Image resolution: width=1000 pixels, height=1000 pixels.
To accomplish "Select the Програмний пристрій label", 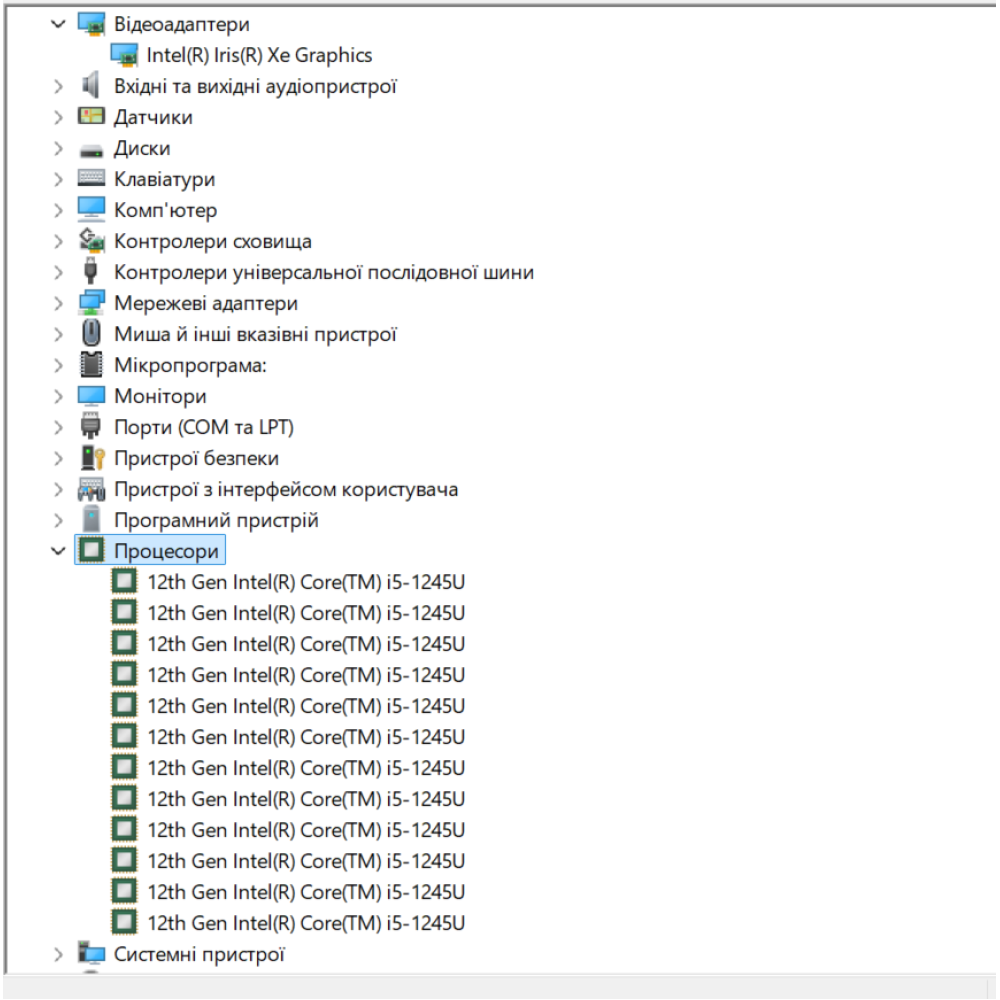I will pos(216,520).
